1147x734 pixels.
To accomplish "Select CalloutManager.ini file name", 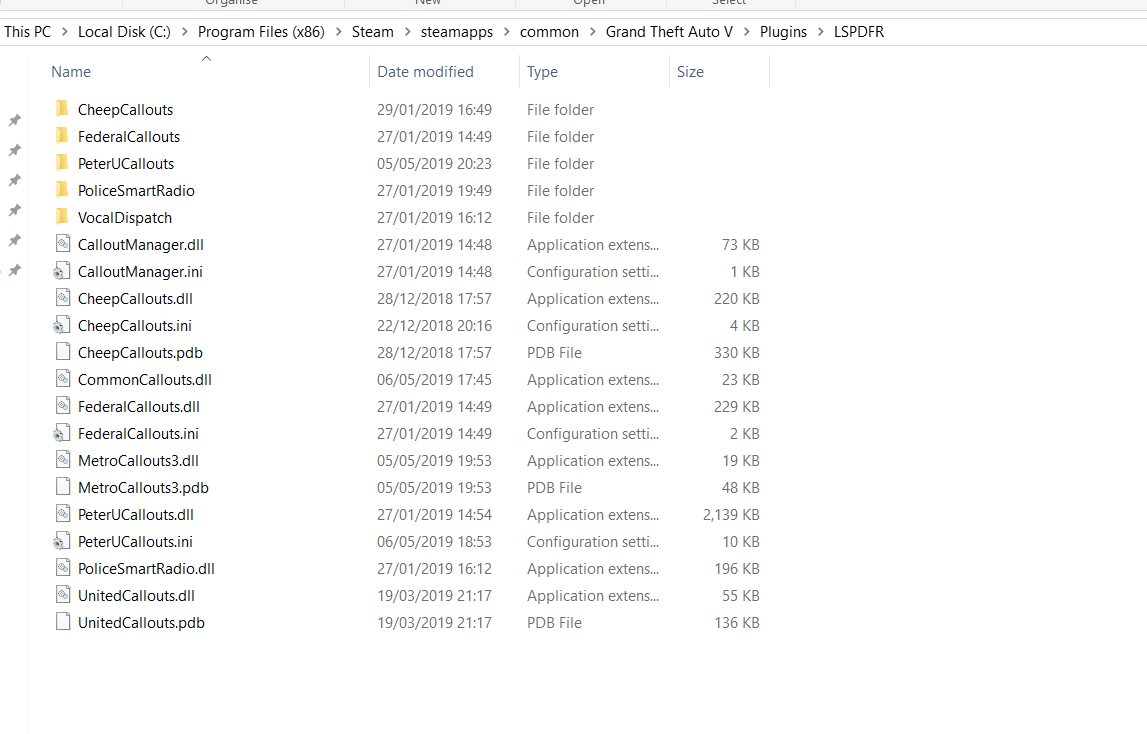I will 140,271.
